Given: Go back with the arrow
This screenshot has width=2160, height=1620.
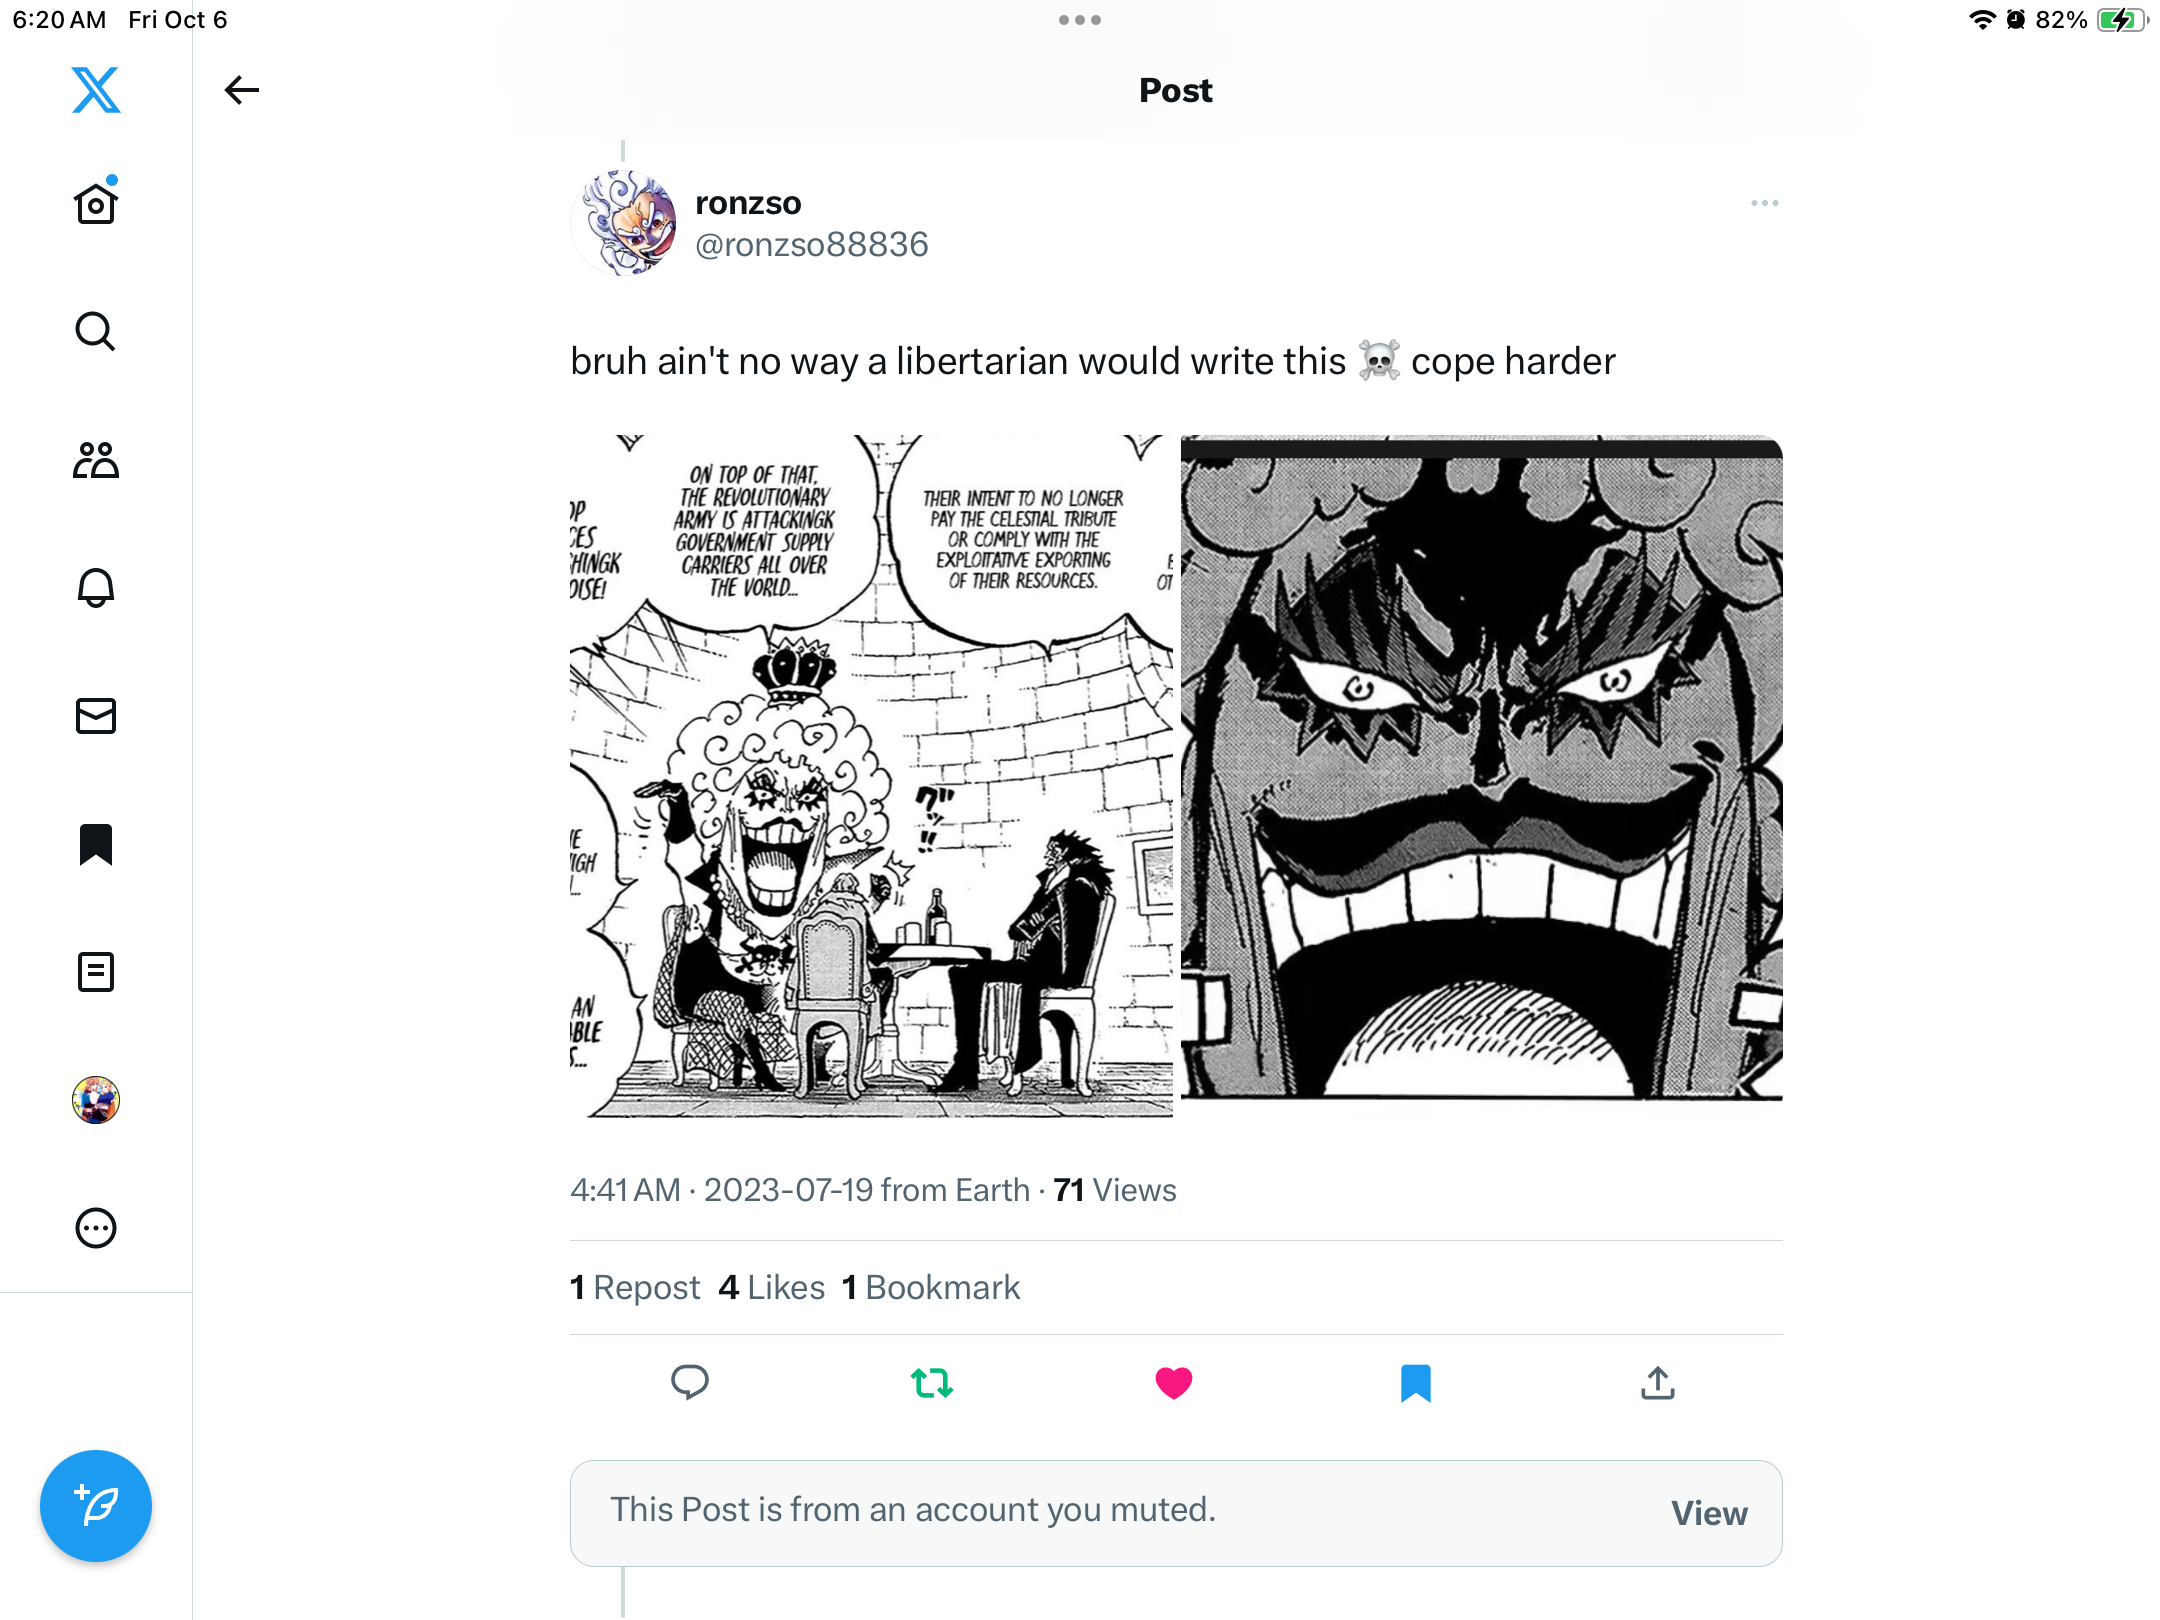Looking at the screenshot, I should click(241, 90).
